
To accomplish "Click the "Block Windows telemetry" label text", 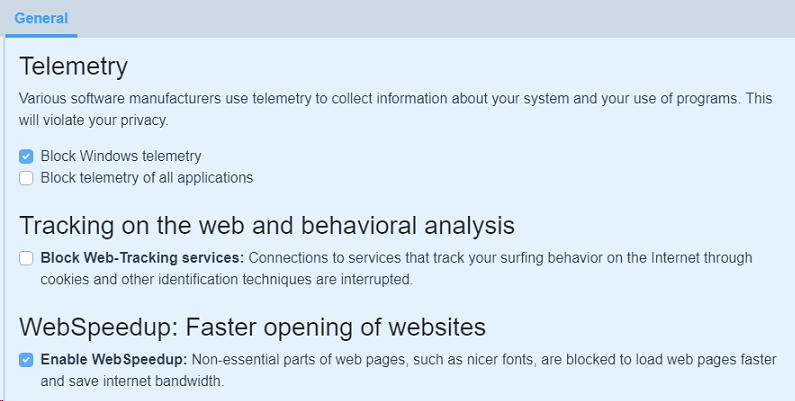I will (121, 156).
